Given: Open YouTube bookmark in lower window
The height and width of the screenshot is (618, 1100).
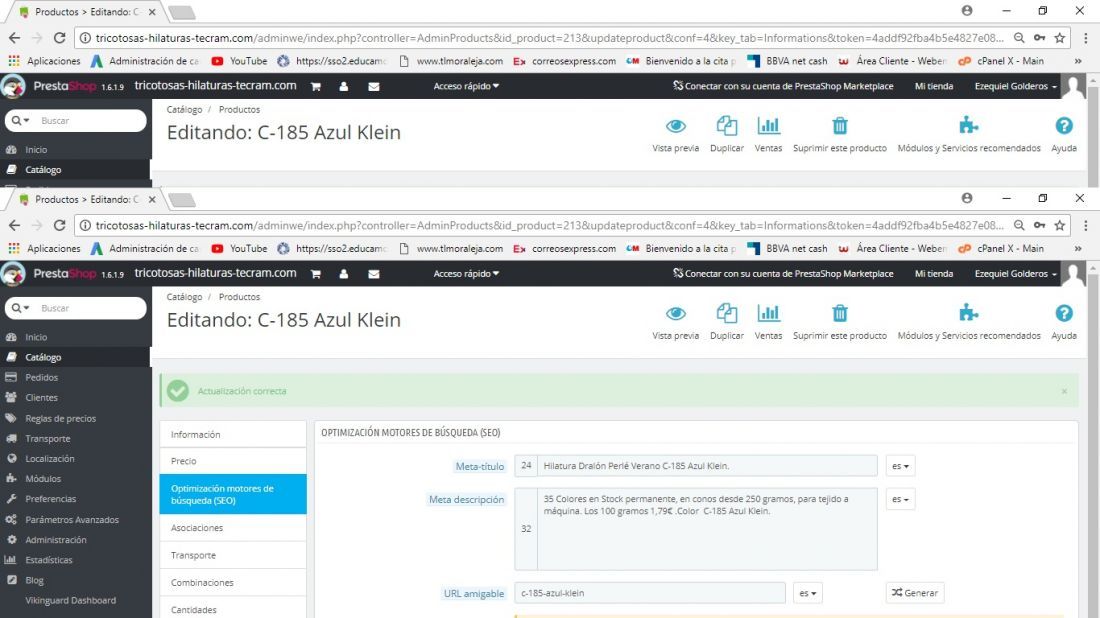Looking at the screenshot, I should pos(240,248).
